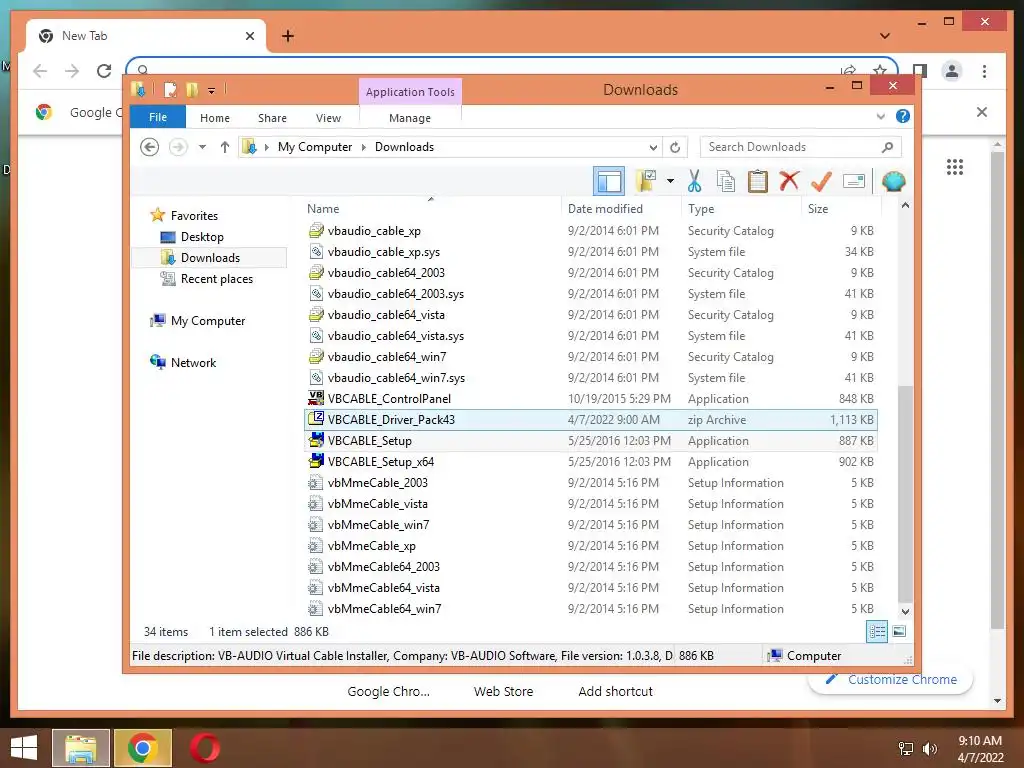Switch to the Home ribbon tab
1024x768 pixels.
[x=215, y=118]
